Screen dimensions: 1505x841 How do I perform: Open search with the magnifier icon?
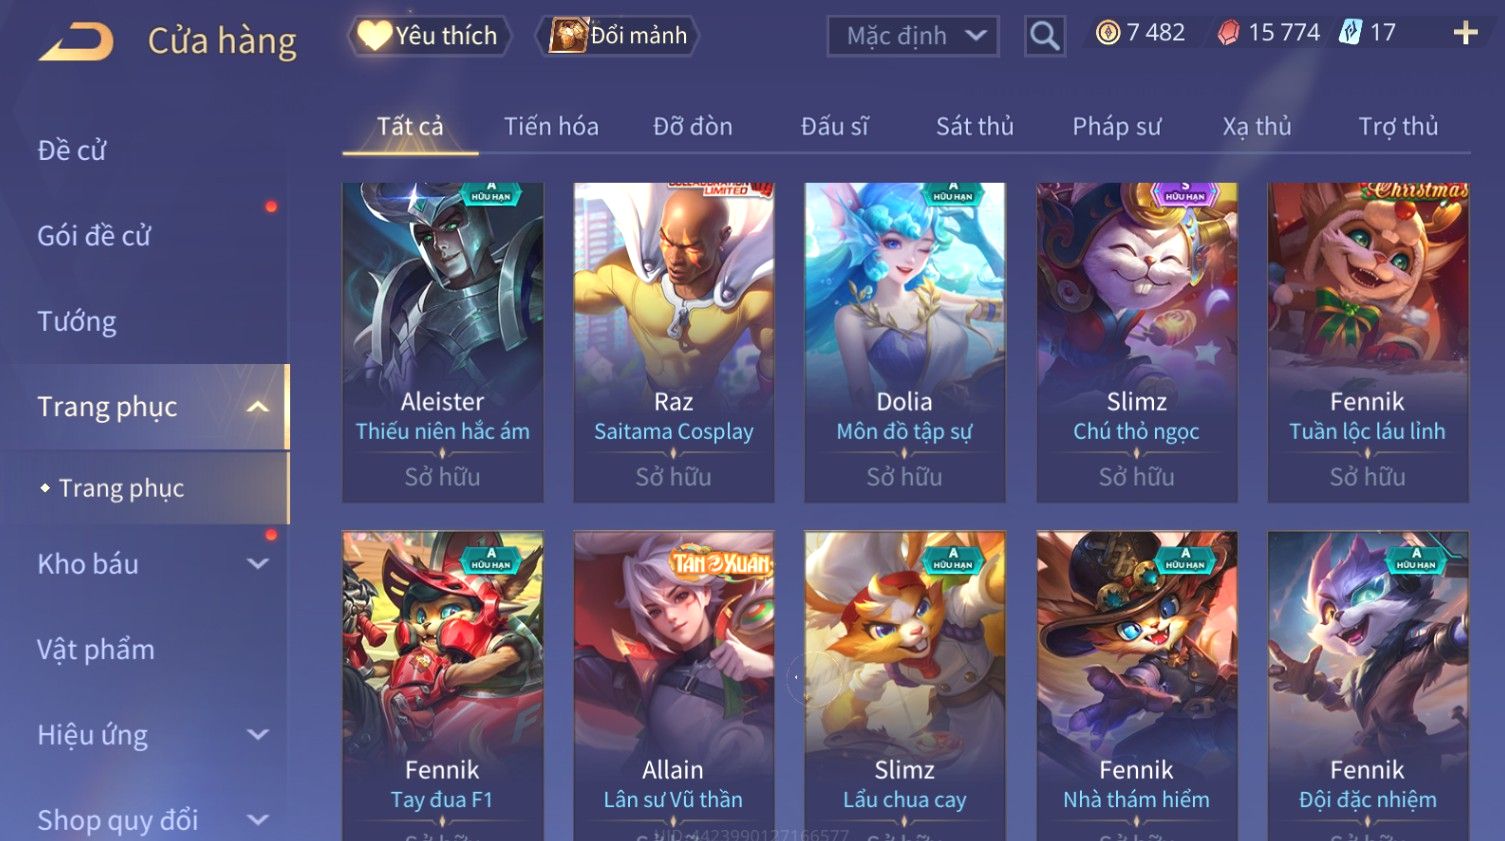click(x=1045, y=37)
